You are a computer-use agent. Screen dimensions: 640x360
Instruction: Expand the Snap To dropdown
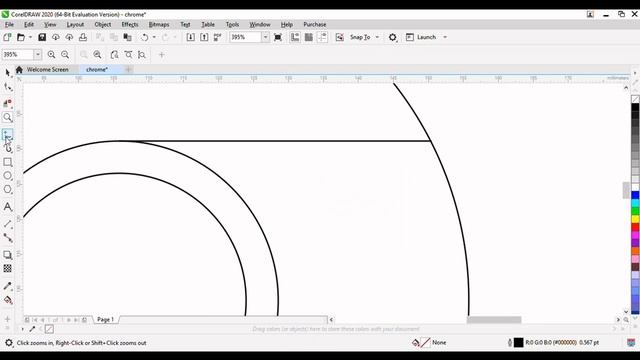click(x=377, y=37)
